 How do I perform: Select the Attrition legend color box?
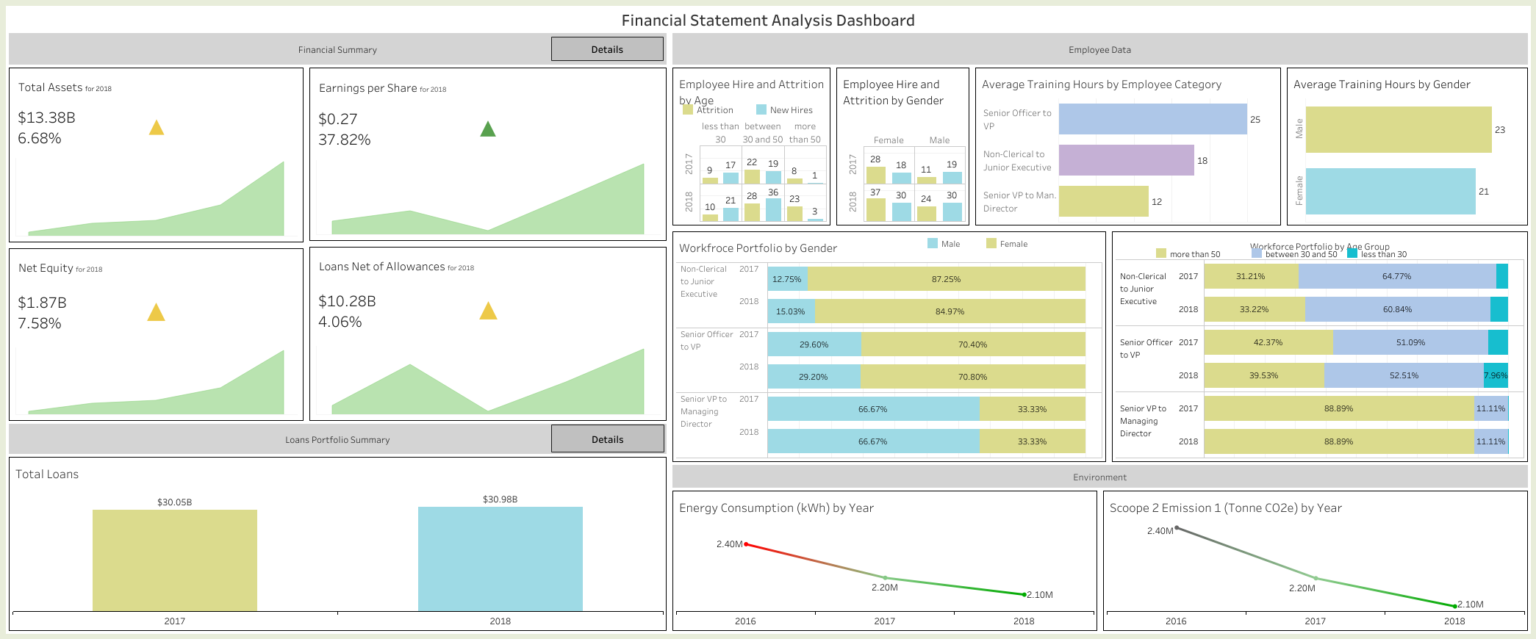coord(687,110)
